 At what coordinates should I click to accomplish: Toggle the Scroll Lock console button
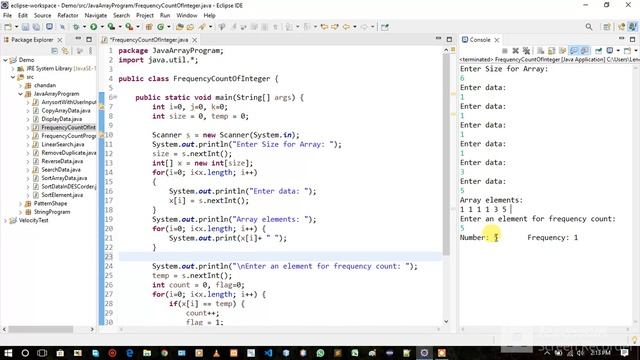pos(551,51)
